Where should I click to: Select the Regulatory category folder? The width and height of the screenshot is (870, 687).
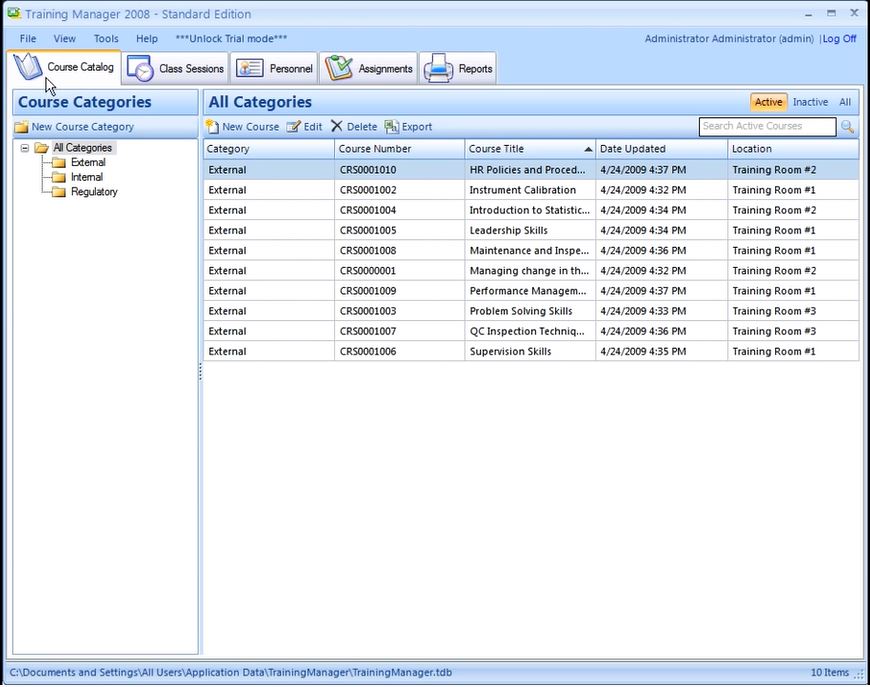point(88,191)
